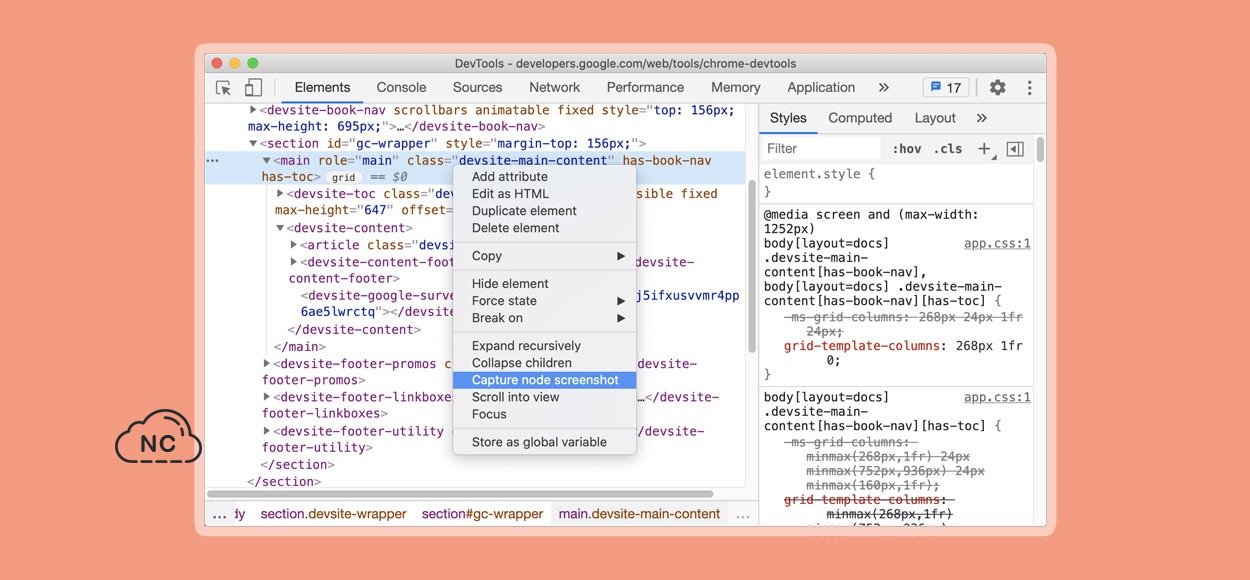Open the three-dot customize DevTools menu

coord(1029,88)
